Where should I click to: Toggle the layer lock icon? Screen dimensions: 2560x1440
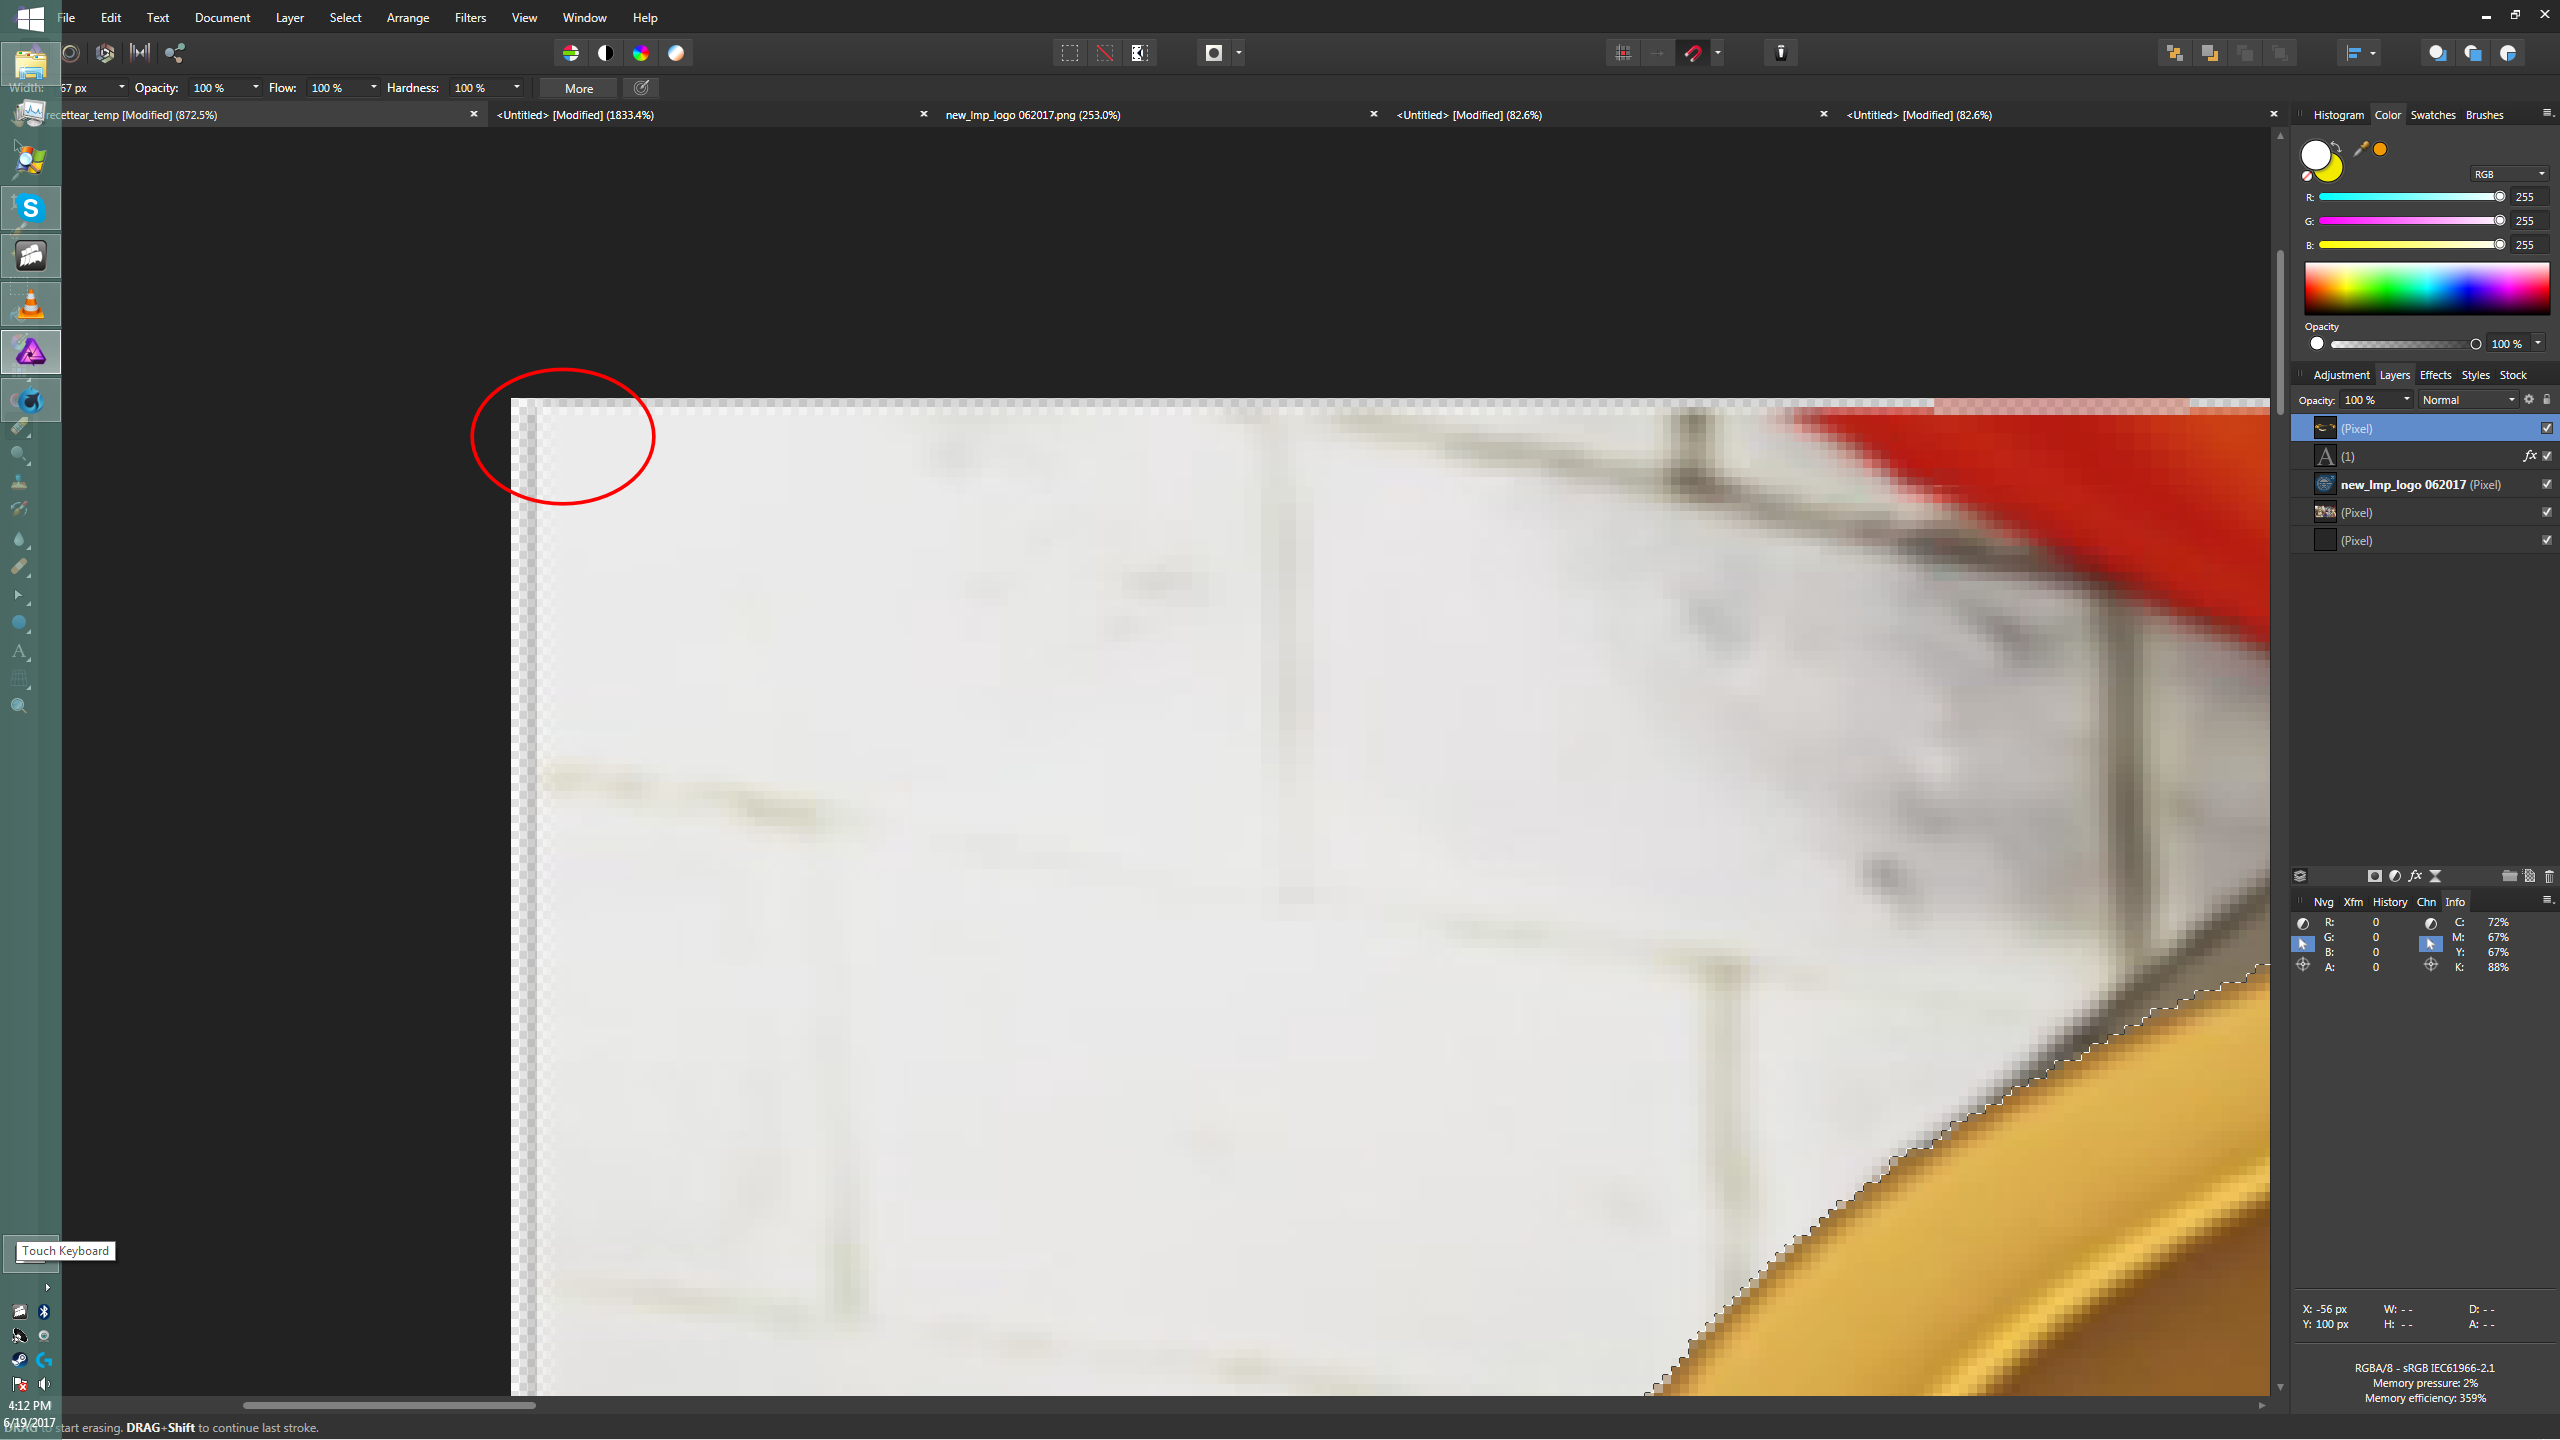[2547, 400]
